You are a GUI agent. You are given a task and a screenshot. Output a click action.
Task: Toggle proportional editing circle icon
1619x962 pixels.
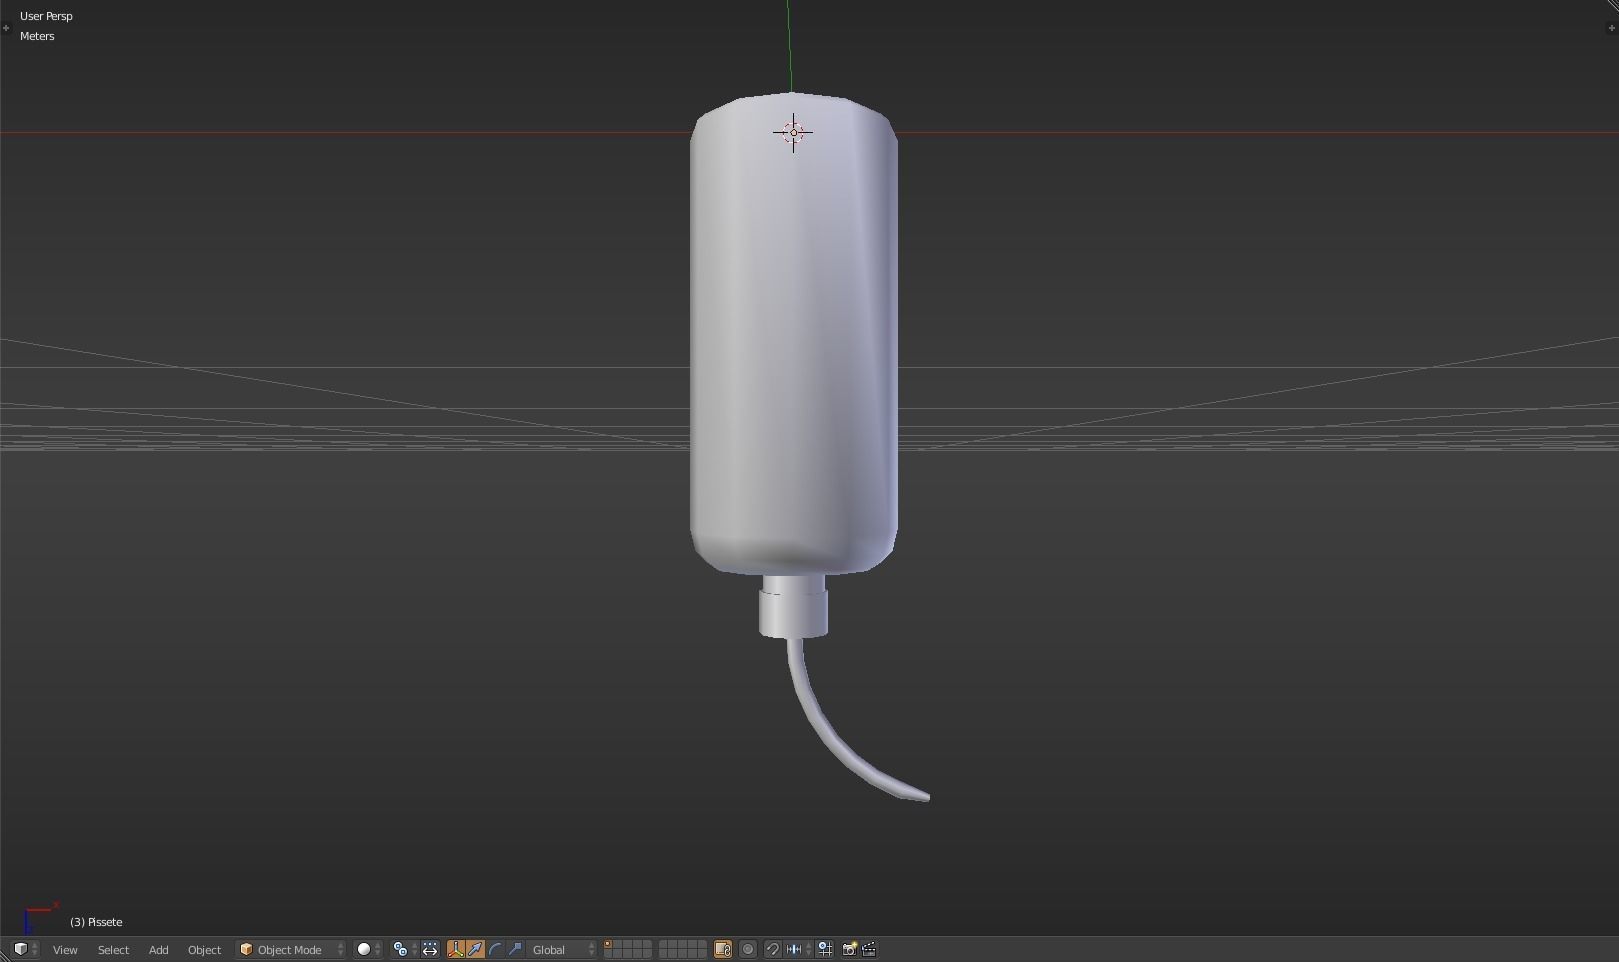coord(748,949)
